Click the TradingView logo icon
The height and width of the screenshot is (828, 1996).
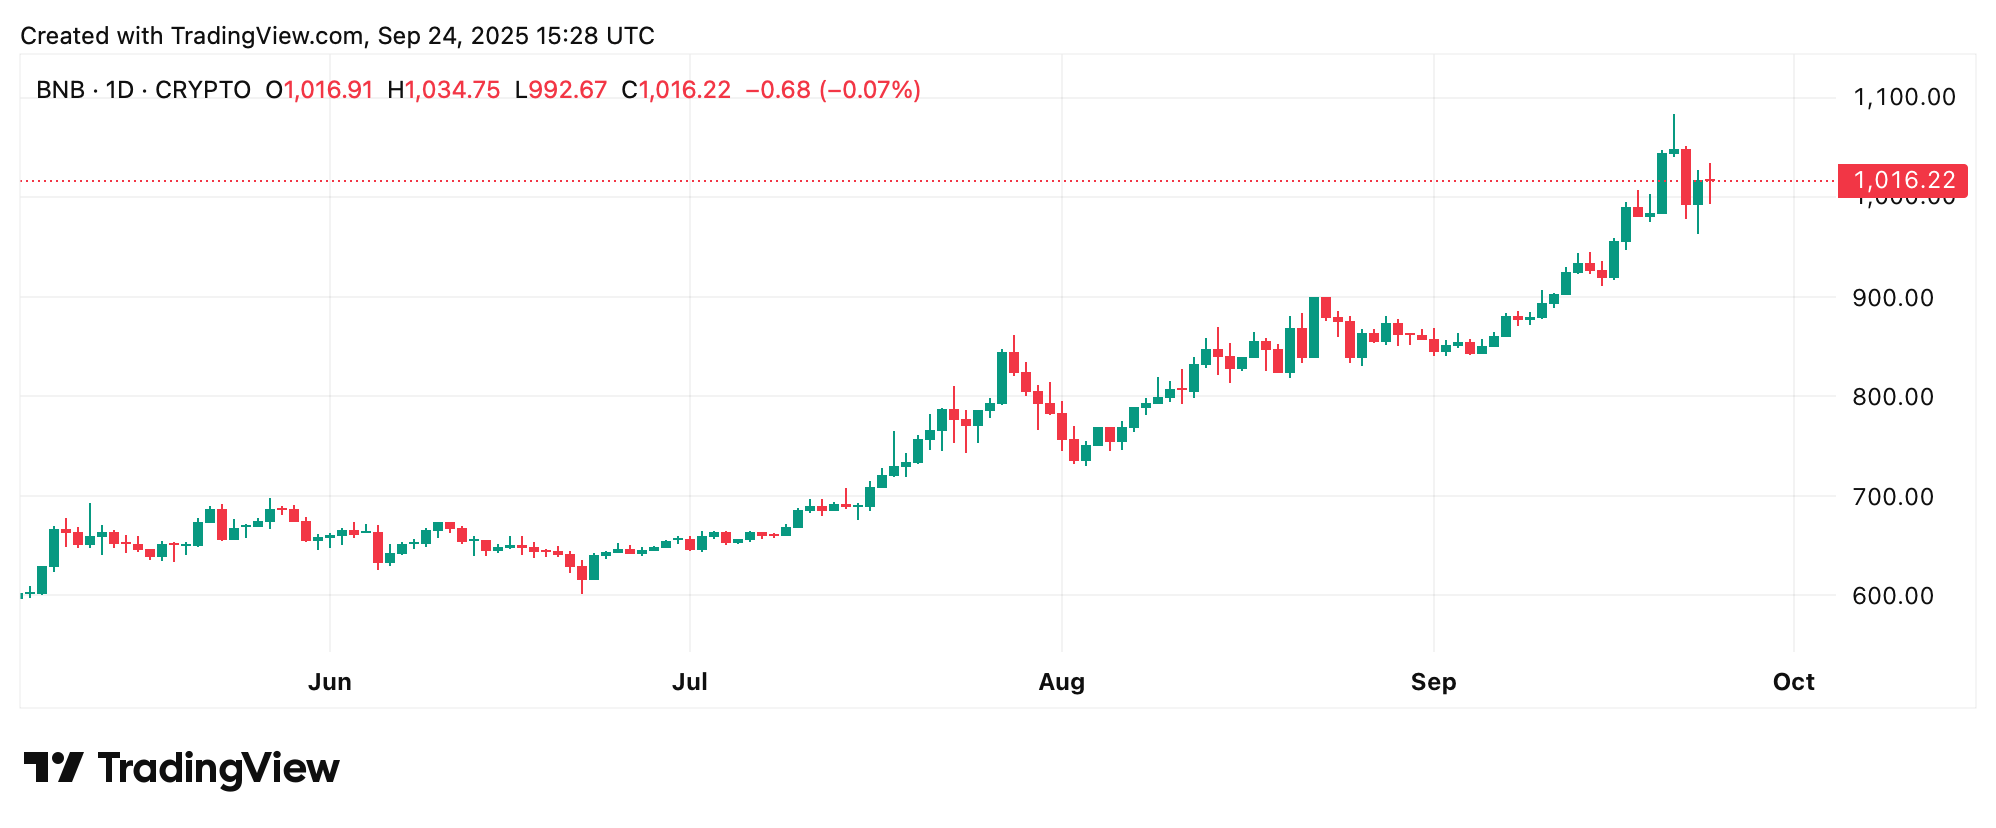coord(53,768)
